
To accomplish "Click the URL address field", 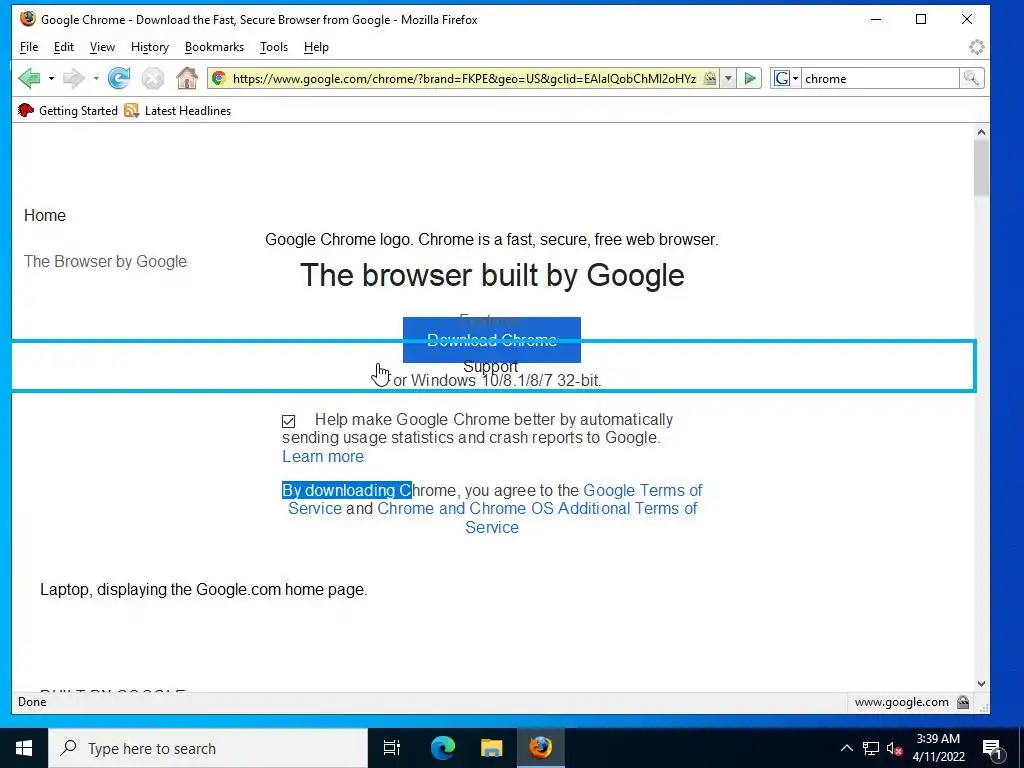I will tap(464, 78).
